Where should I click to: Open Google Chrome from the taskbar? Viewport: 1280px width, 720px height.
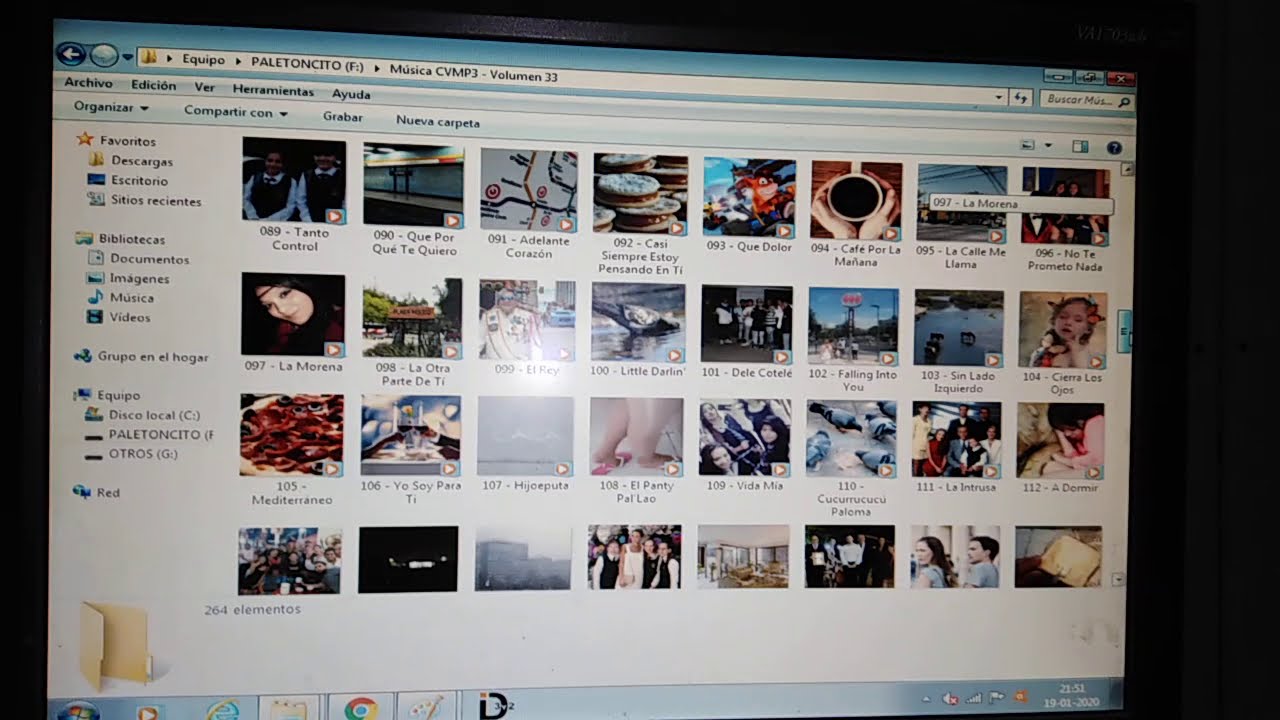pyautogui.click(x=360, y=709)
